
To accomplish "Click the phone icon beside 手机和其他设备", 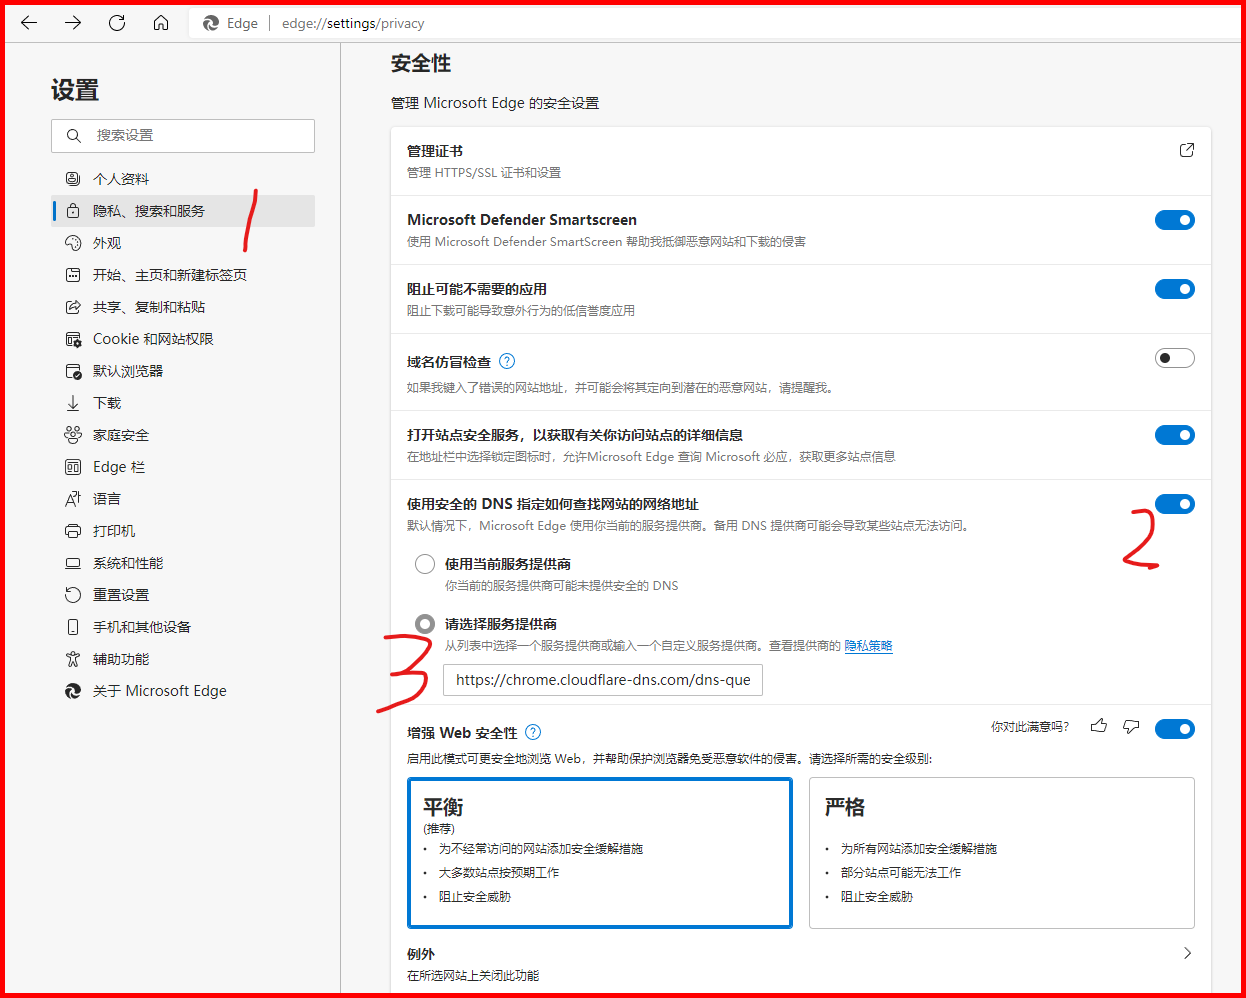I will tap(73, 627).
